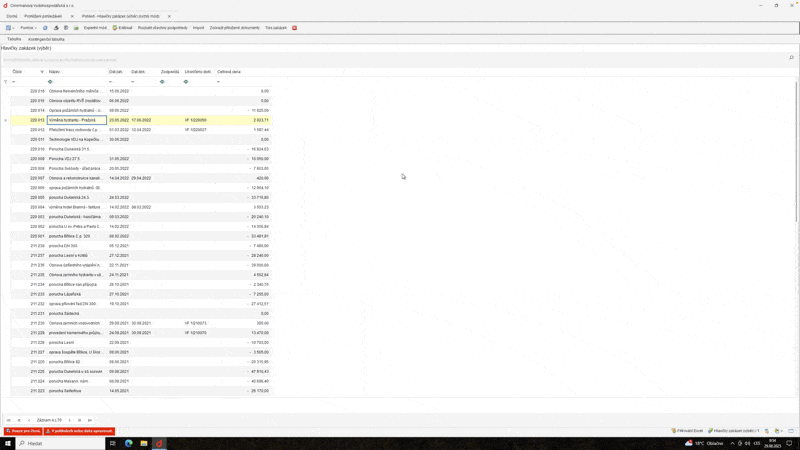Go to the first record navigation button
Image resolution: width=800 pixels, height=450 pixels.
click(x=9, y=420)
